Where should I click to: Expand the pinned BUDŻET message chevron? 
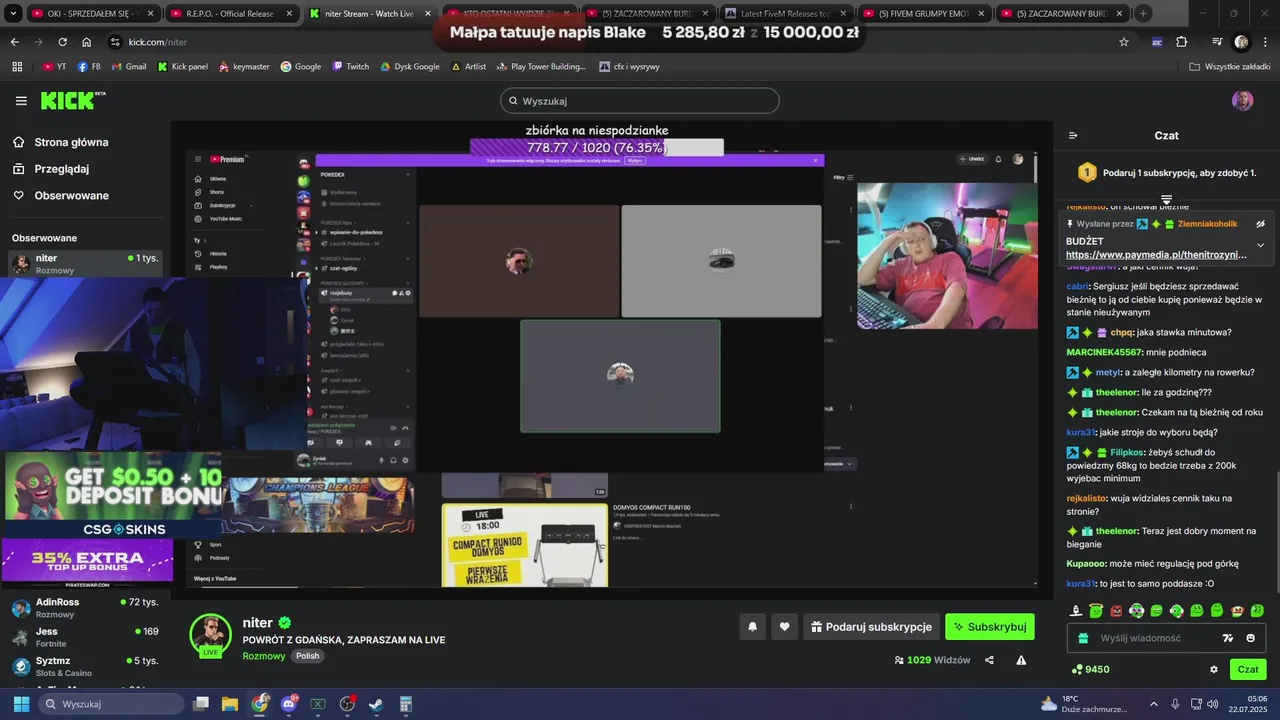(x=1261, y=245)
